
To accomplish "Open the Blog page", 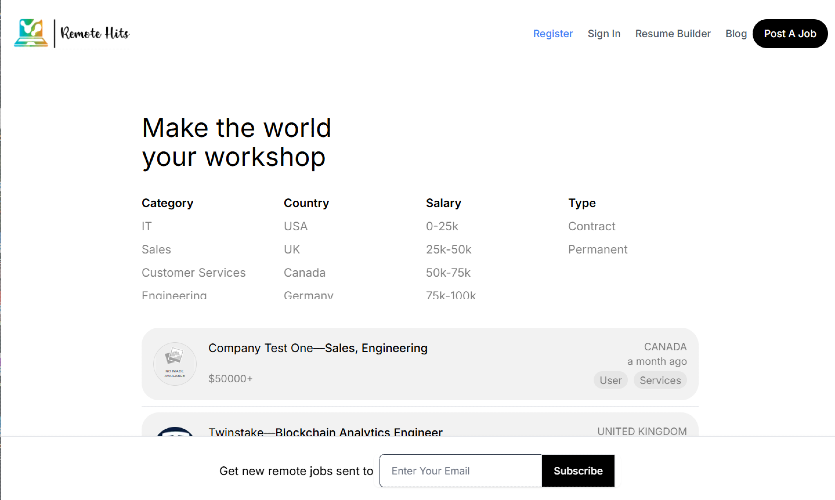I will 736,34.
